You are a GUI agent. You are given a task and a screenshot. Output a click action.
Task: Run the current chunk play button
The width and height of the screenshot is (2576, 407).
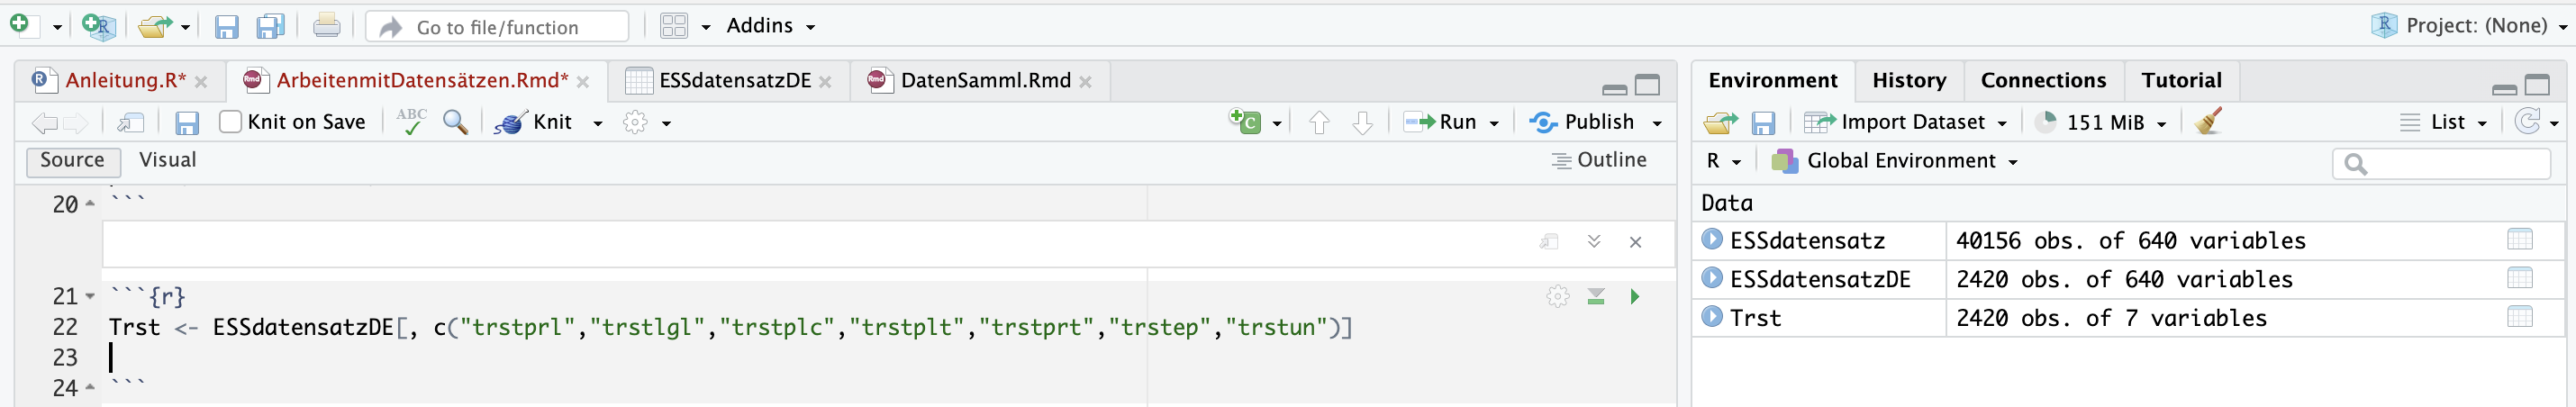click(x=1635, y=296)
